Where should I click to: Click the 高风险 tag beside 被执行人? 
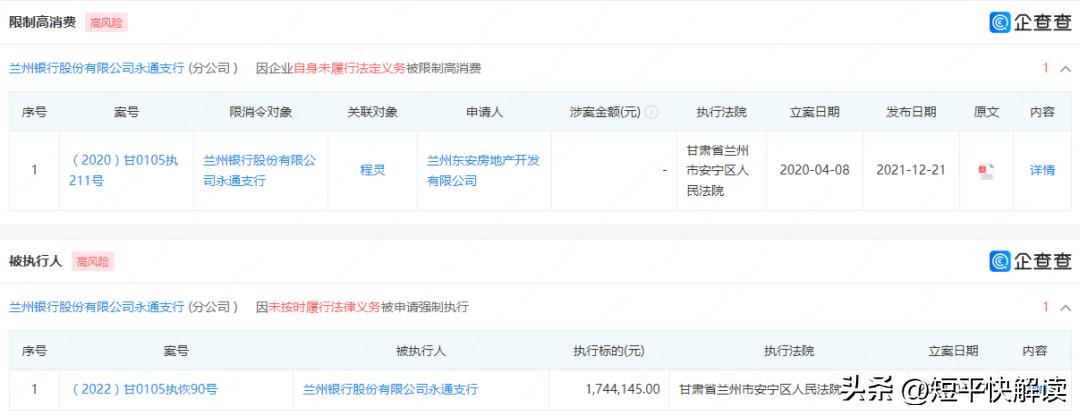tap(92, 262)
